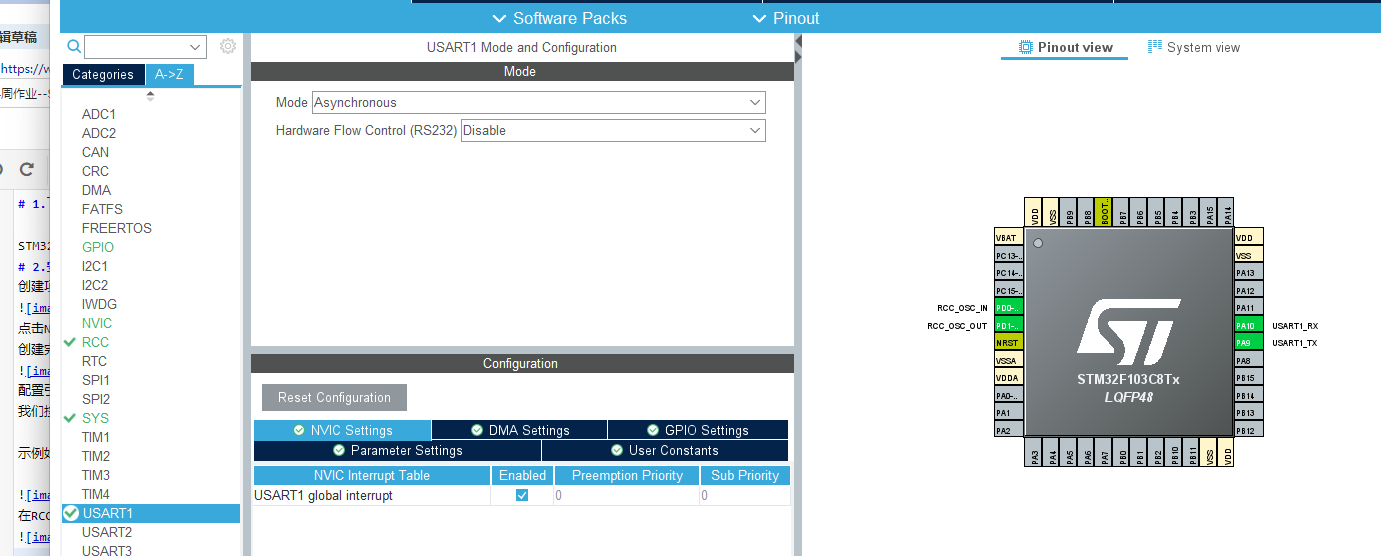Click the PA9 USART1_TX pin

1249,343
